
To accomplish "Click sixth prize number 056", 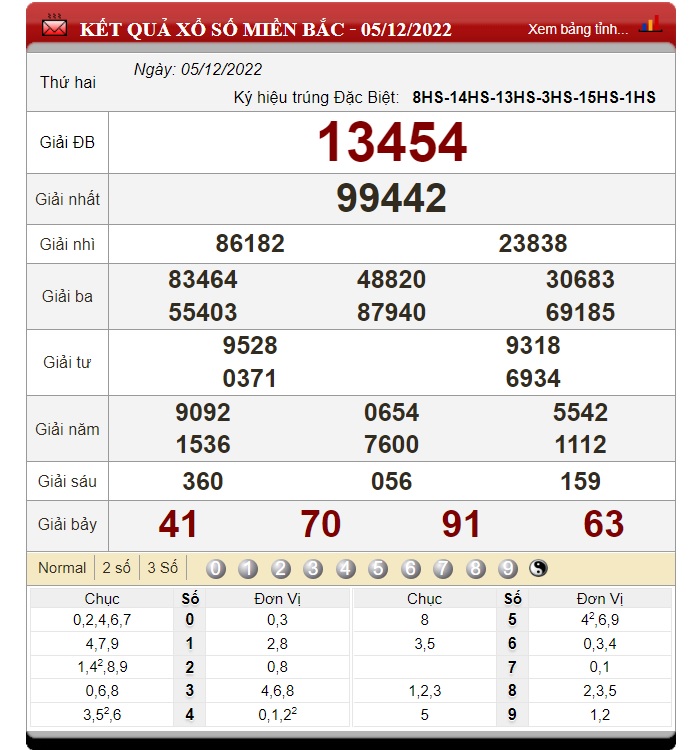I will [391, 481].
